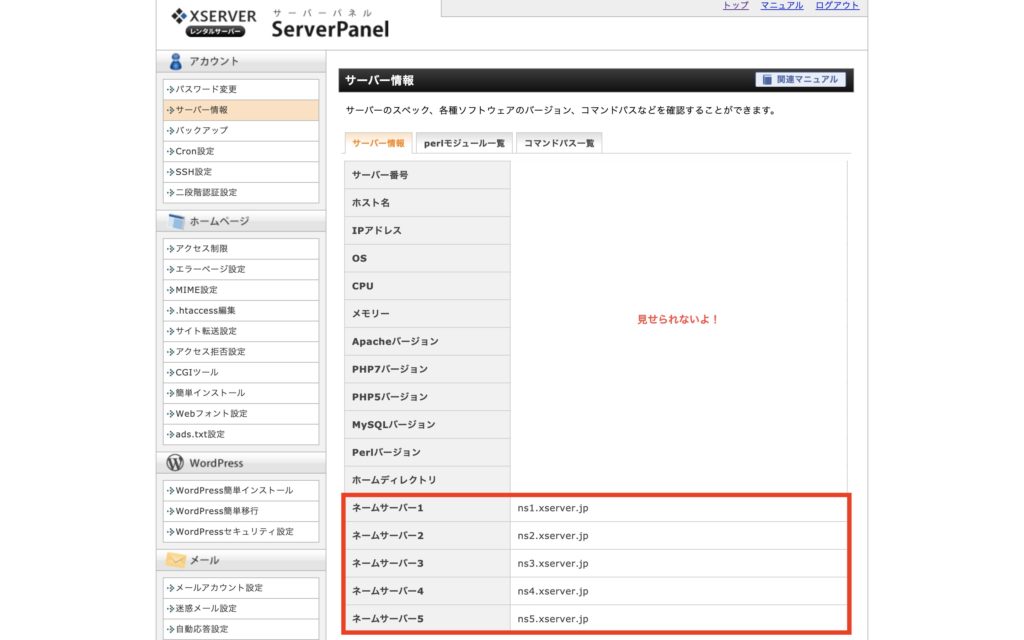Click the Perlバージョン row label
The image size is (1024, 640).
[x=386, y=453]
